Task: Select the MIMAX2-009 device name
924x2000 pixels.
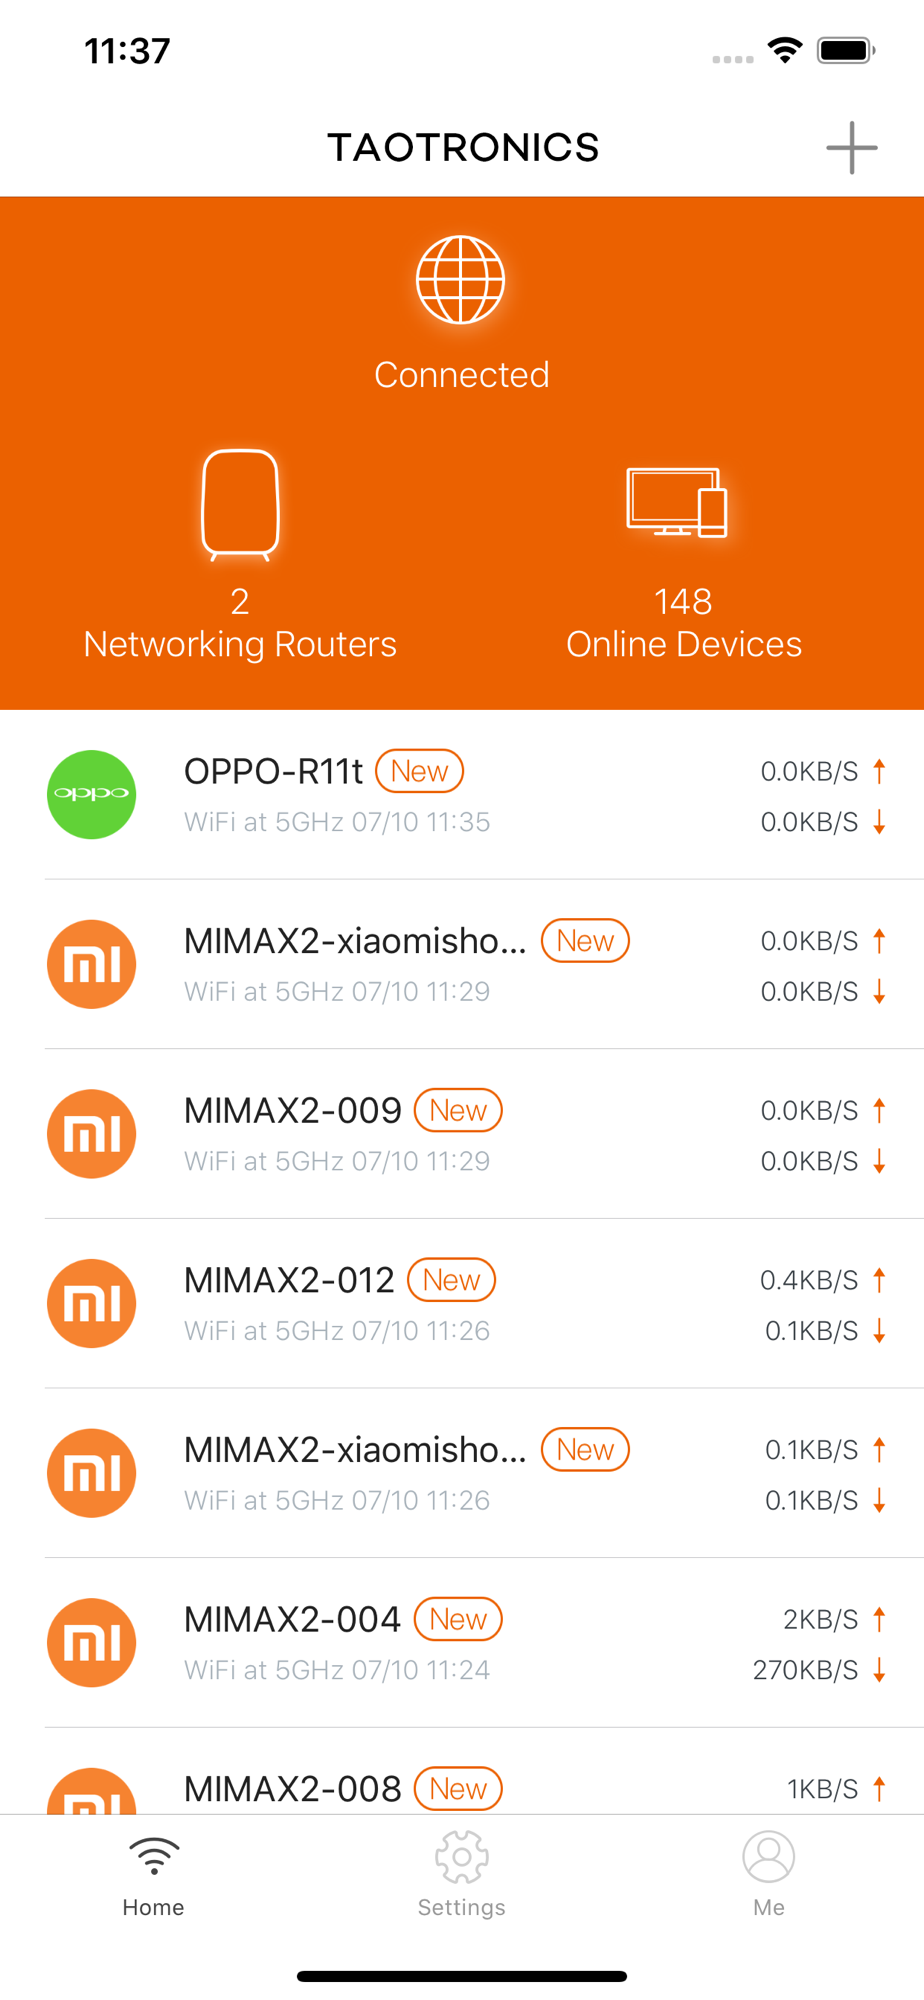Action: (x=293, y=1110)
